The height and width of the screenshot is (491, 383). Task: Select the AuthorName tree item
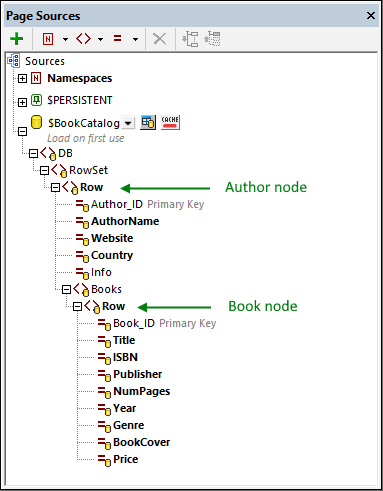click(125, 221)
